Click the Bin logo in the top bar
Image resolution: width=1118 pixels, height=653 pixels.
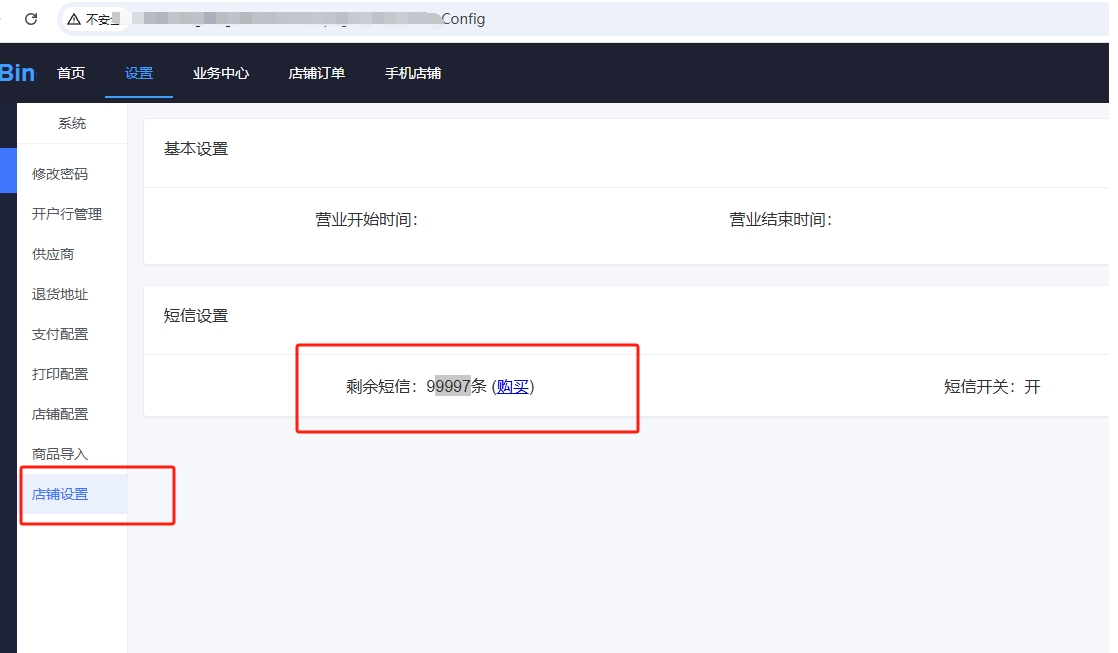pos(18,72)
